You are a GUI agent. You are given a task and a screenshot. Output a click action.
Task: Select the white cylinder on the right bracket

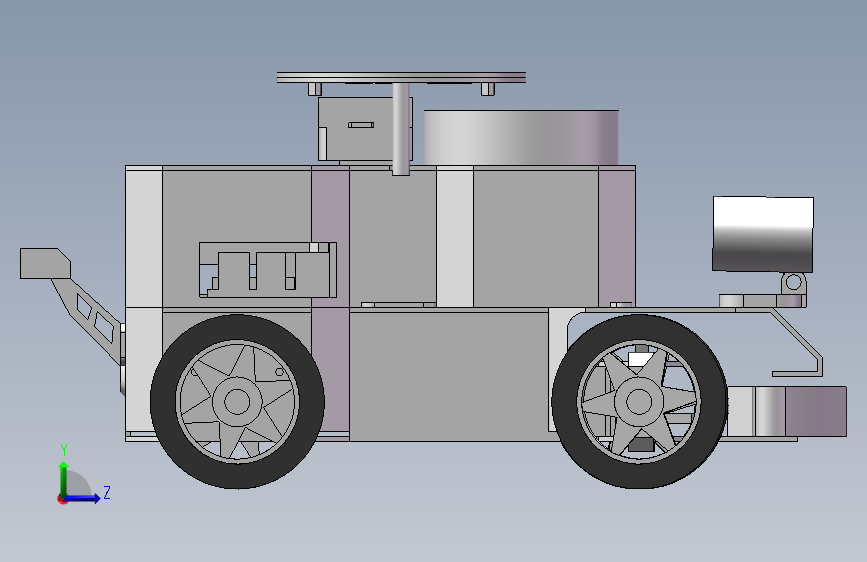[x=763, y=233]
